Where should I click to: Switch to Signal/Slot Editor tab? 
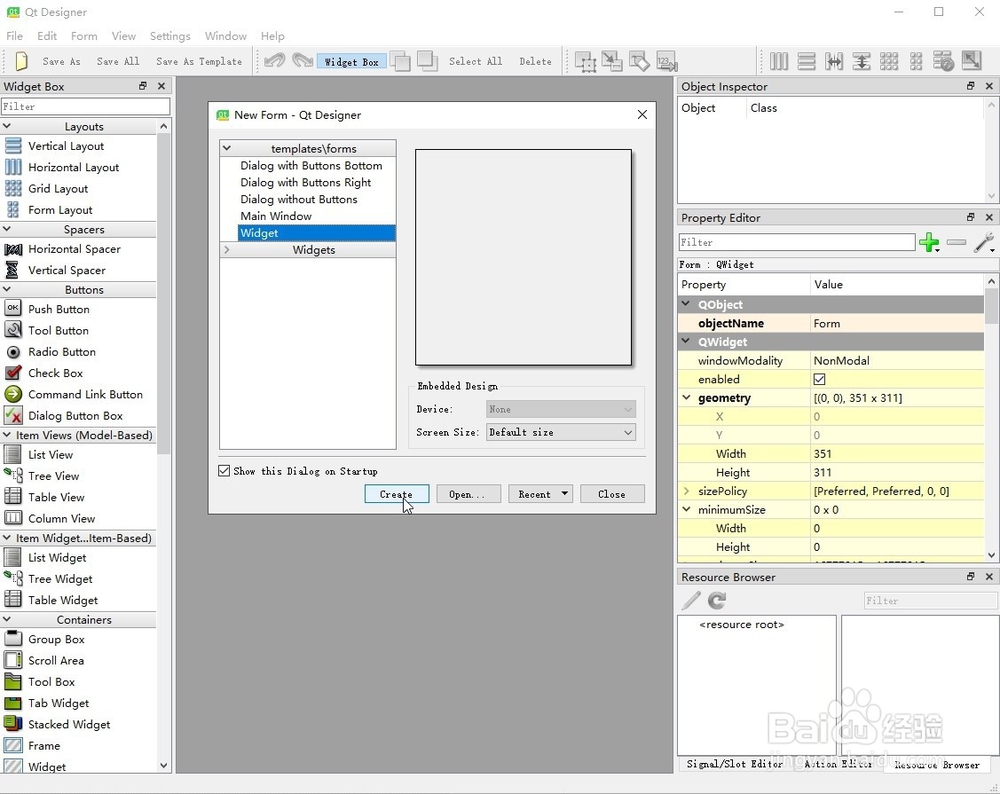point(734,764)
